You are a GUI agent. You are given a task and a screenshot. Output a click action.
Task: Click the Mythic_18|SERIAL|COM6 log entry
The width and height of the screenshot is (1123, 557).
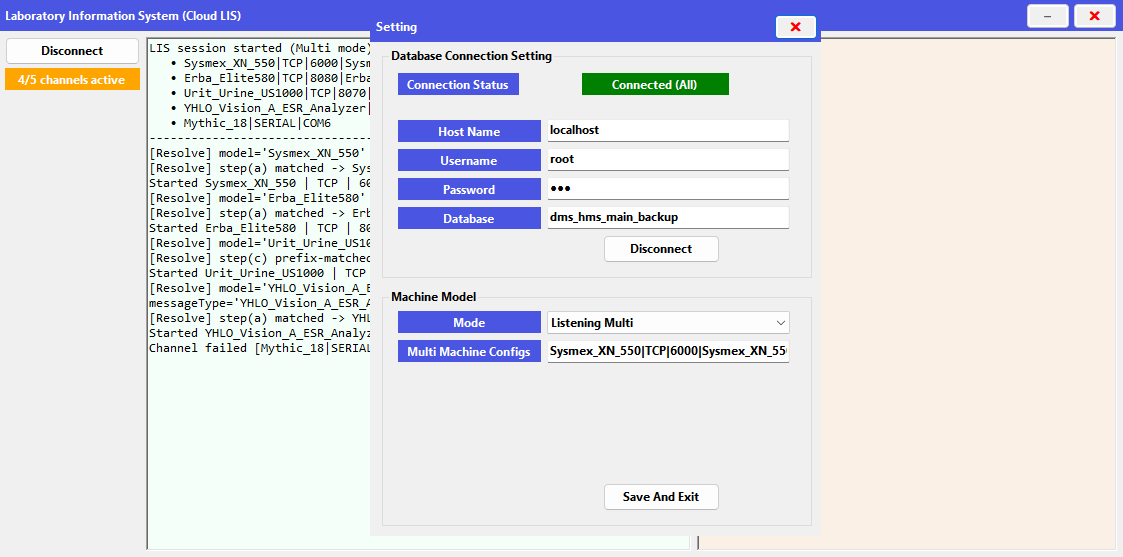(257, 123)
